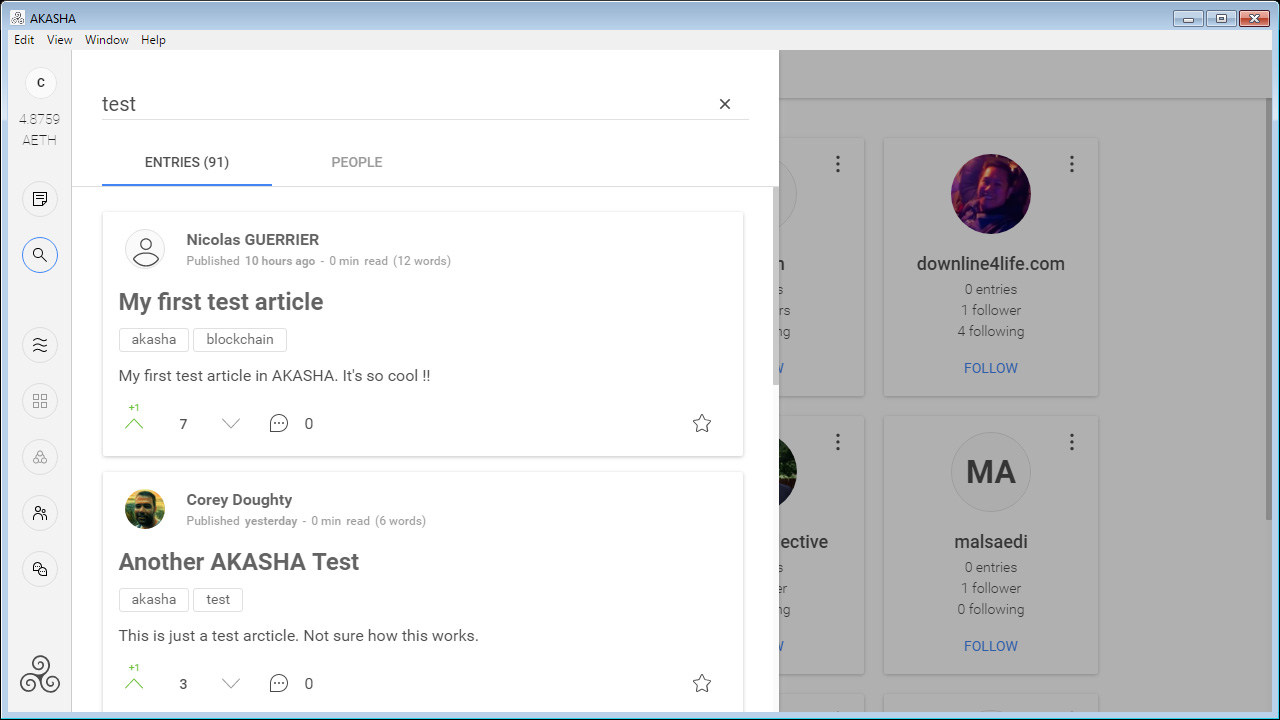The height and width of the screenshot is (720, 1280).
Task: Open the profile avatar with letter C
Action: pos(40,83)
